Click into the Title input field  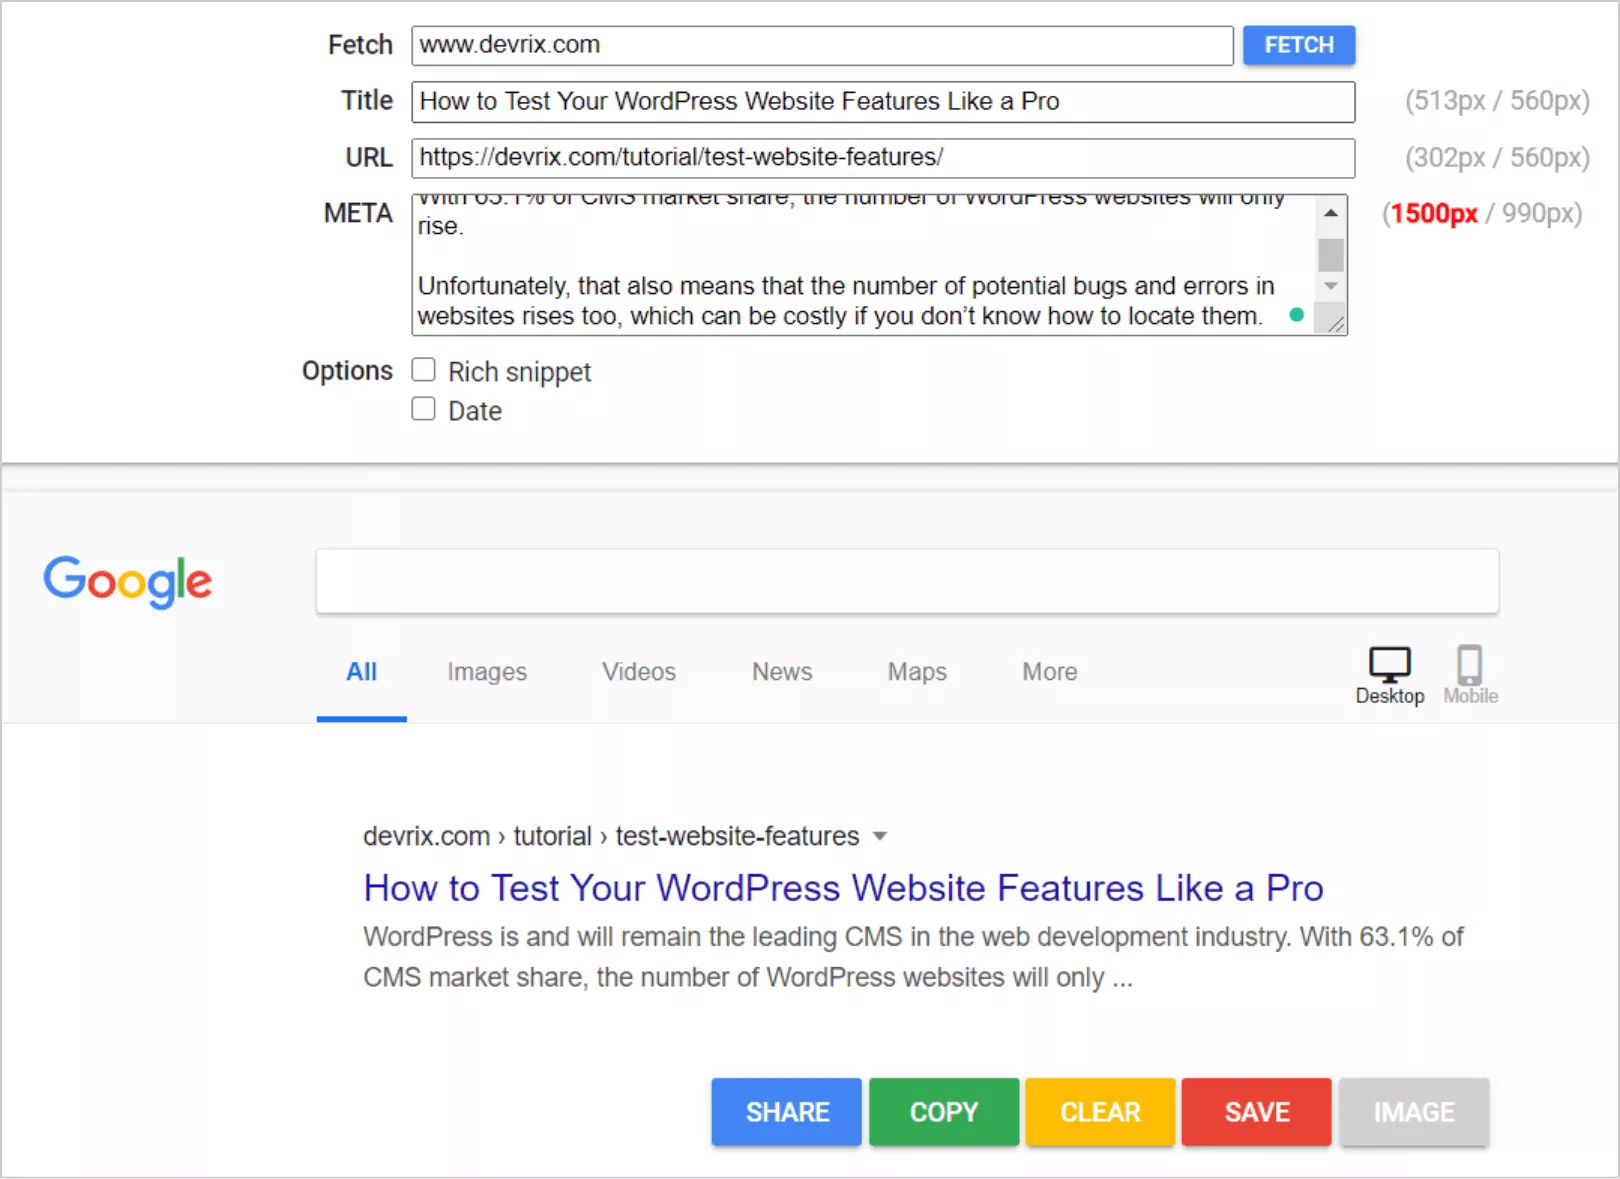pyautogui.click(x=883, y=101)
